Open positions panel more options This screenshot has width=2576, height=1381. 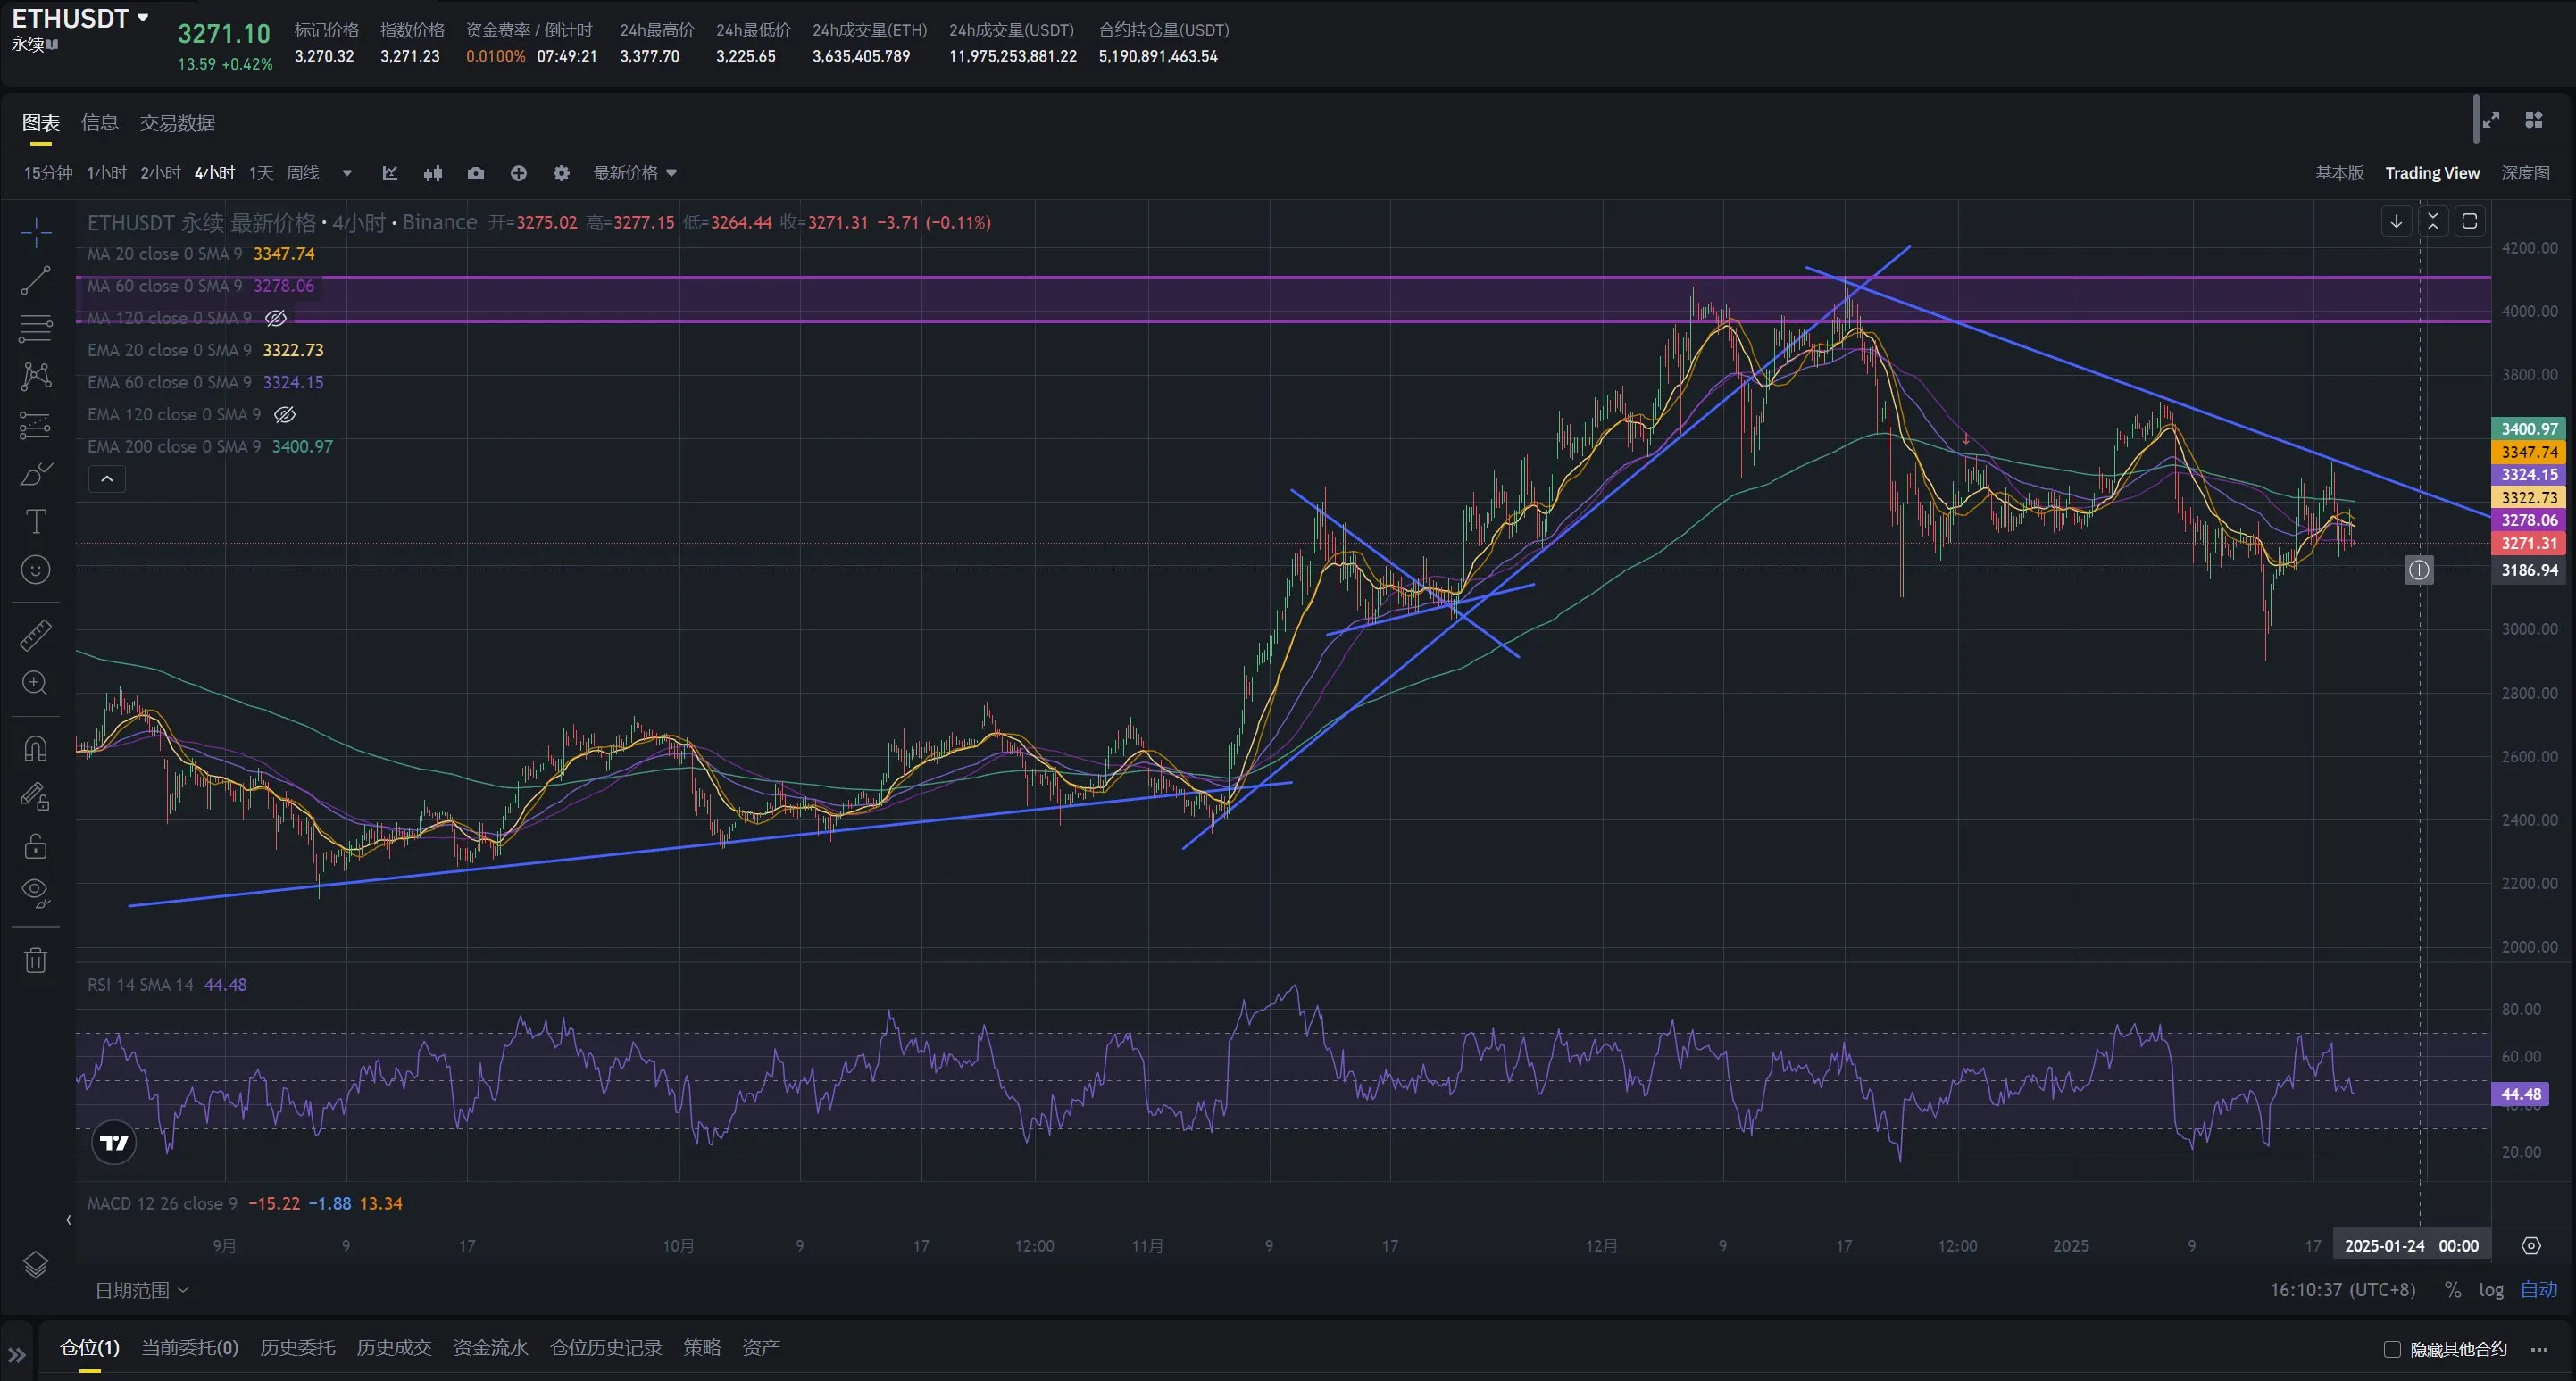(x=2539, y=1349)
